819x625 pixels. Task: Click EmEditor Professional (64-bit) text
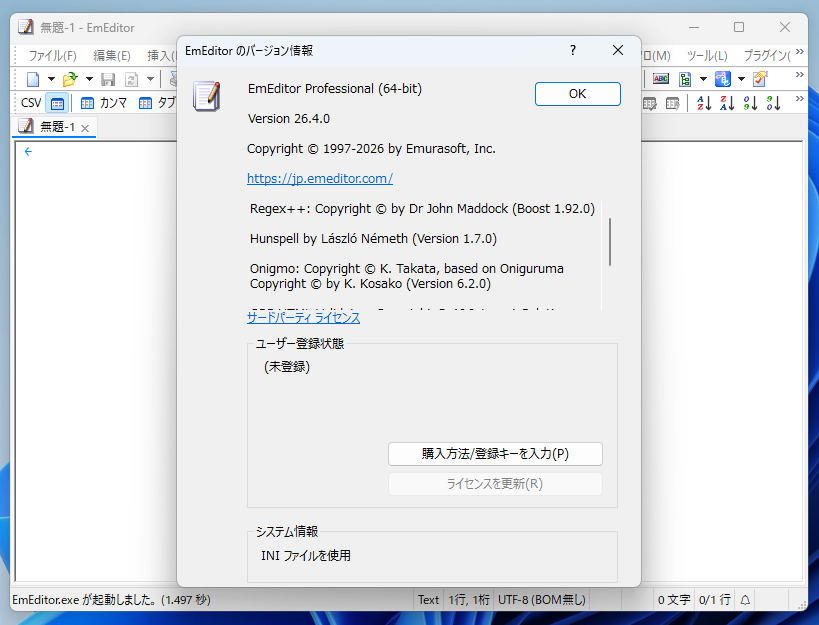[x=335, y=89]
